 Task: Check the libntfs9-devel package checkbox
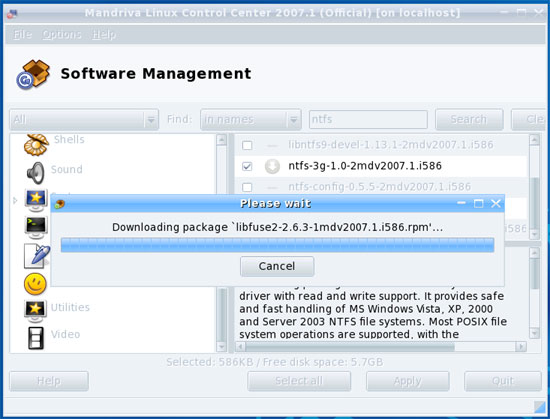pyautogui.click(x=247, y=145)
